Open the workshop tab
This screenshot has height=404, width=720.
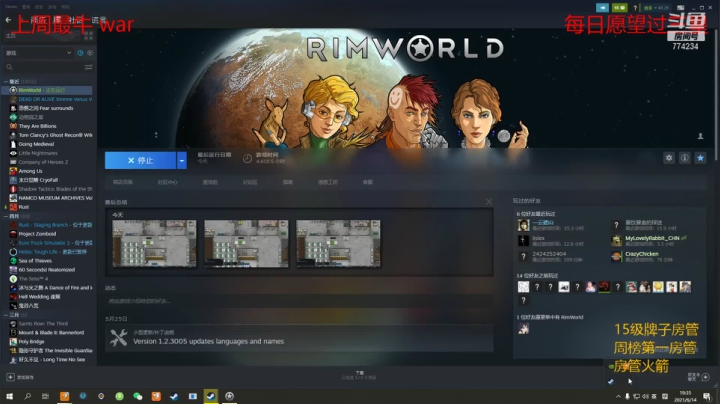[328, 182]
